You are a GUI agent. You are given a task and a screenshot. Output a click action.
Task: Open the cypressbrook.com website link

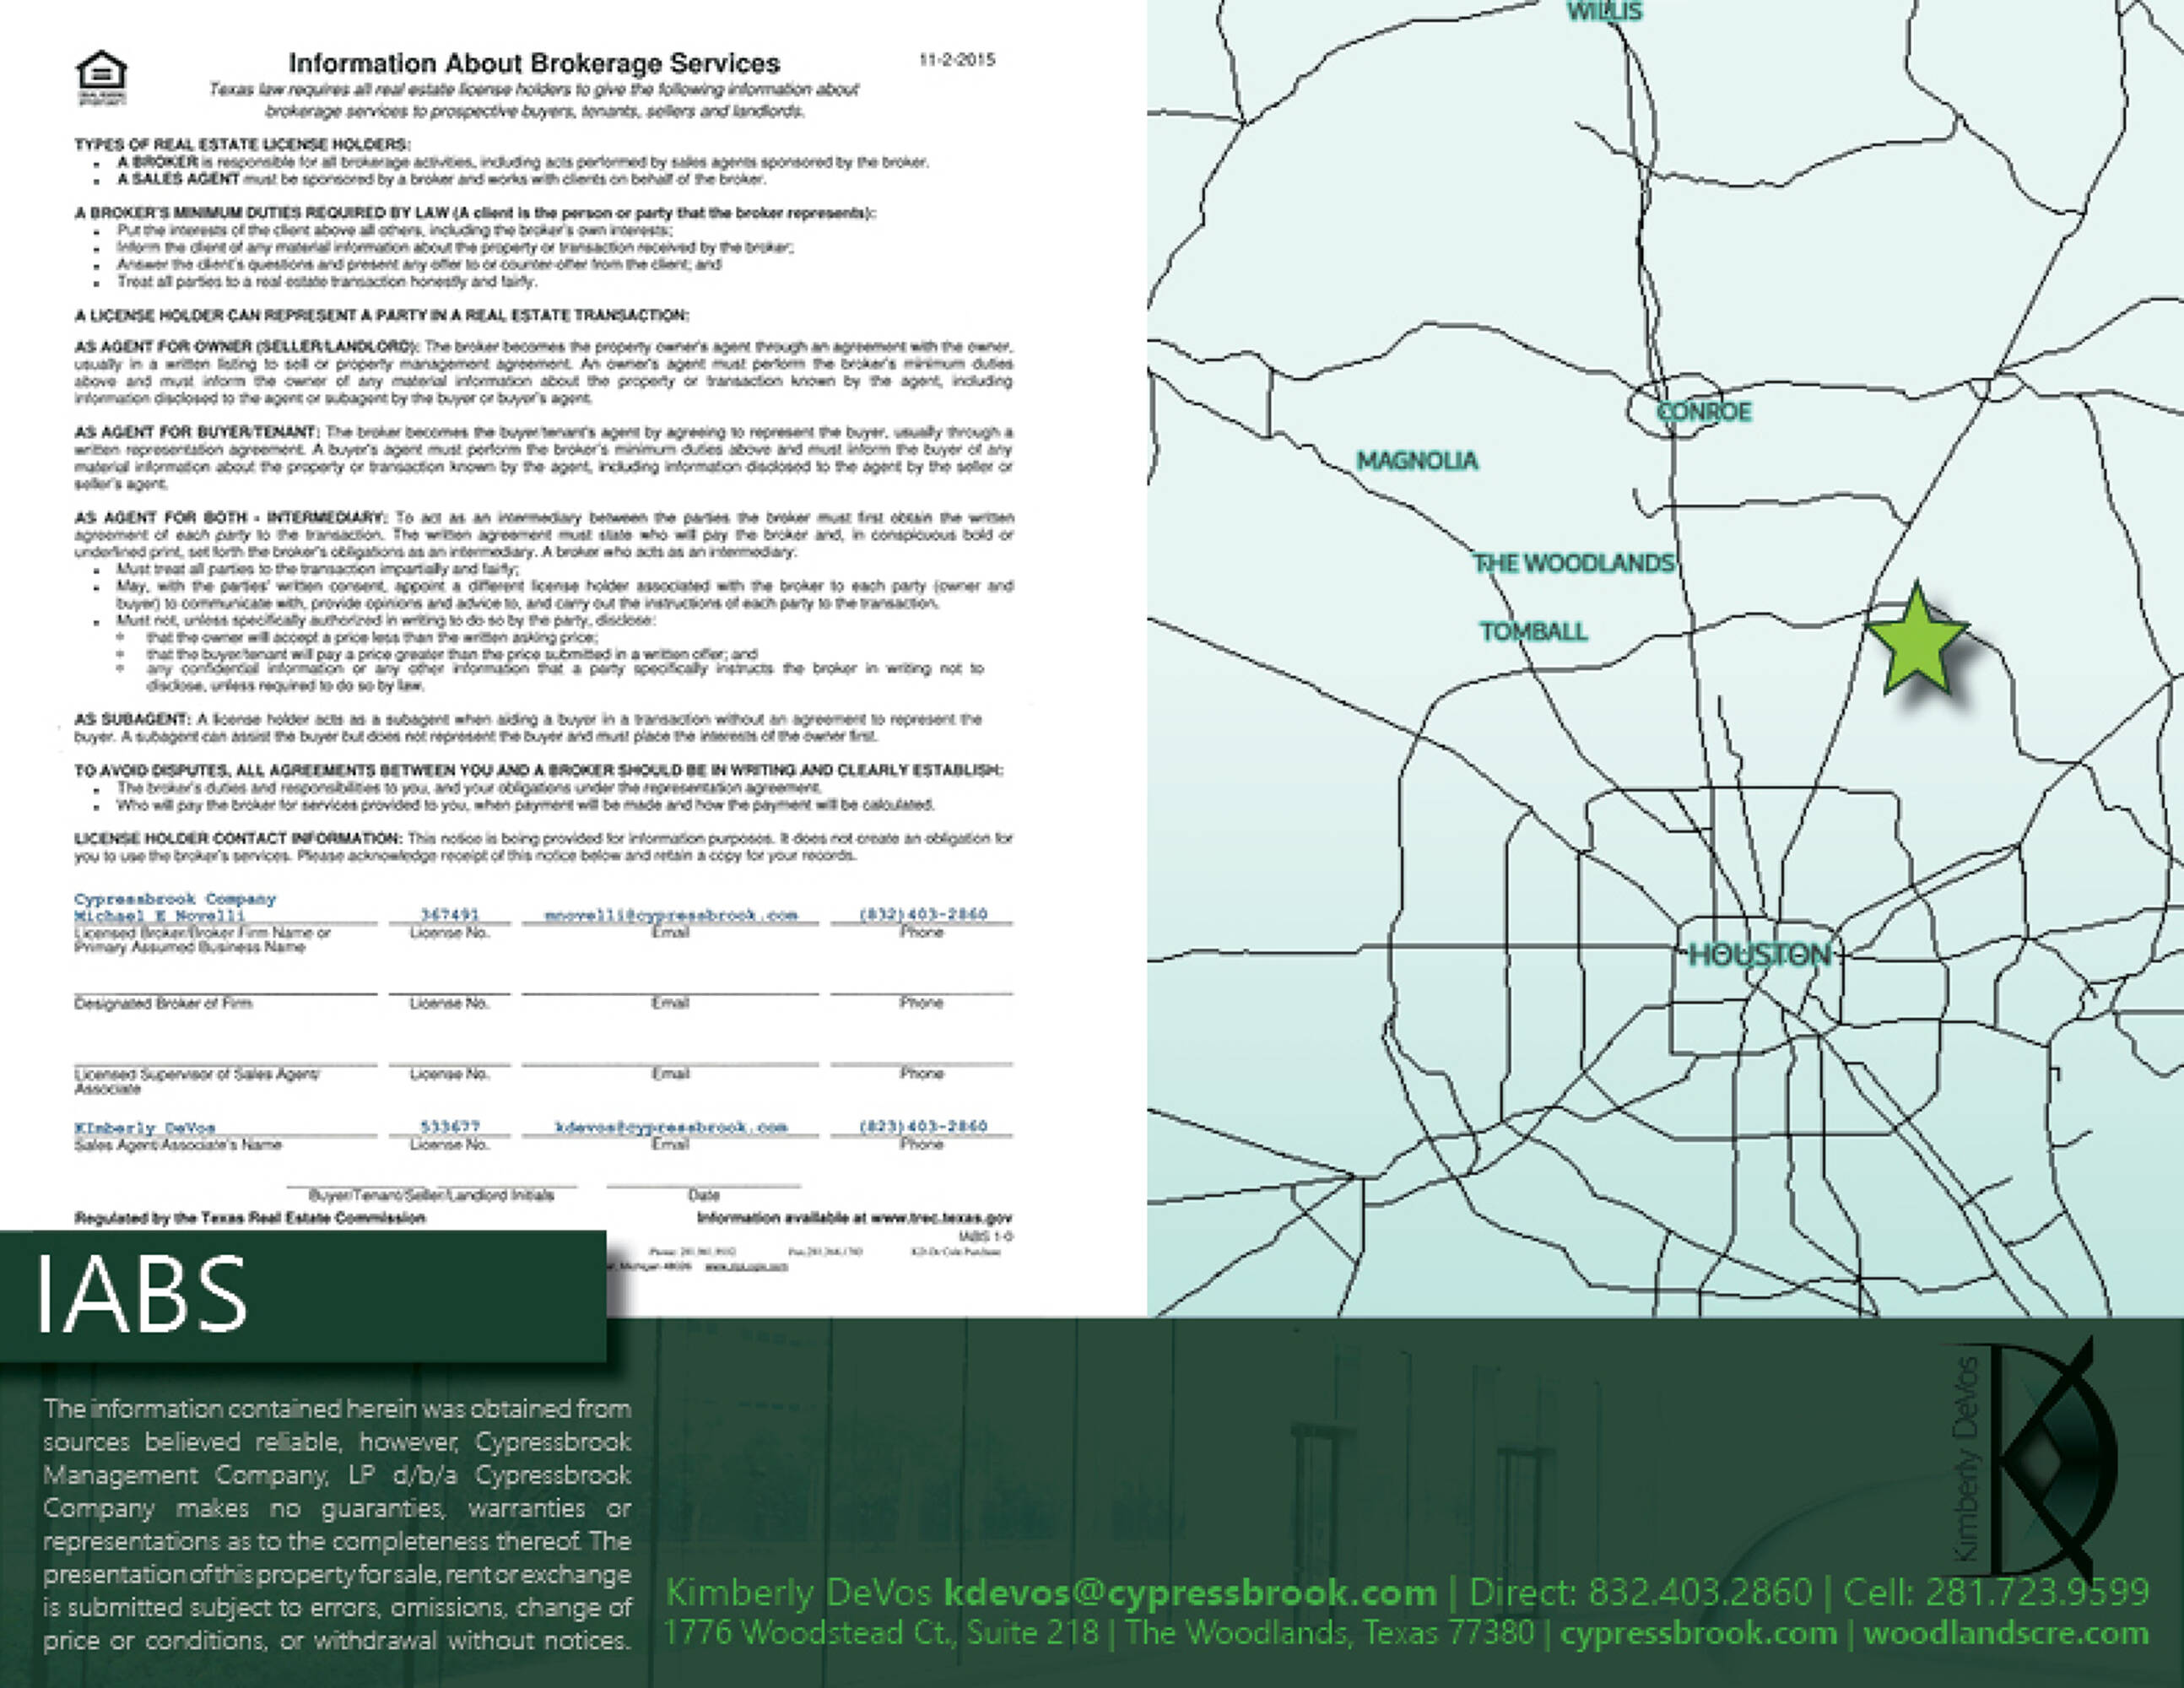point(1698,1633)
